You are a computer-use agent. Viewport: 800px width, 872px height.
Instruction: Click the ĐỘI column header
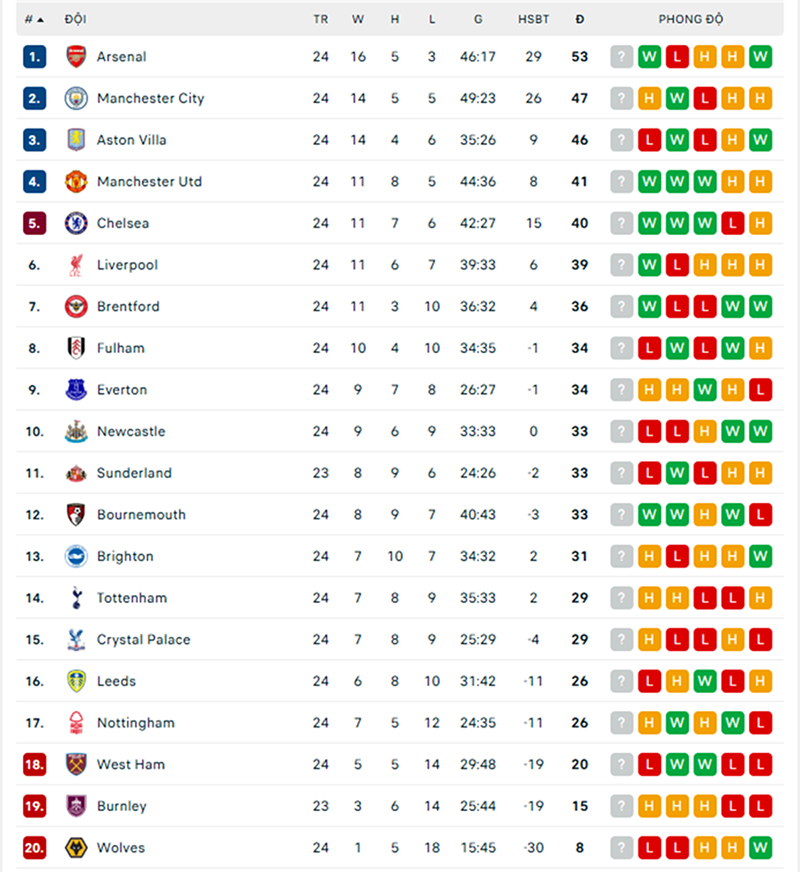click(x=75, y=19)
